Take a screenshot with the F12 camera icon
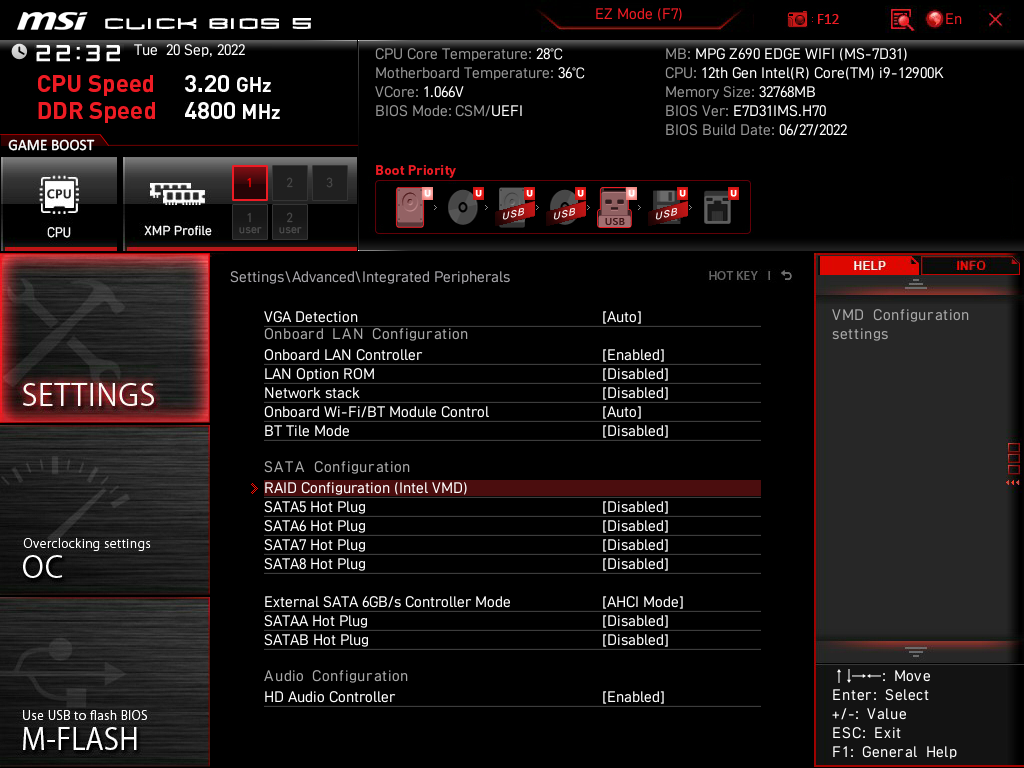1024x768 pixels. point(797,20)
